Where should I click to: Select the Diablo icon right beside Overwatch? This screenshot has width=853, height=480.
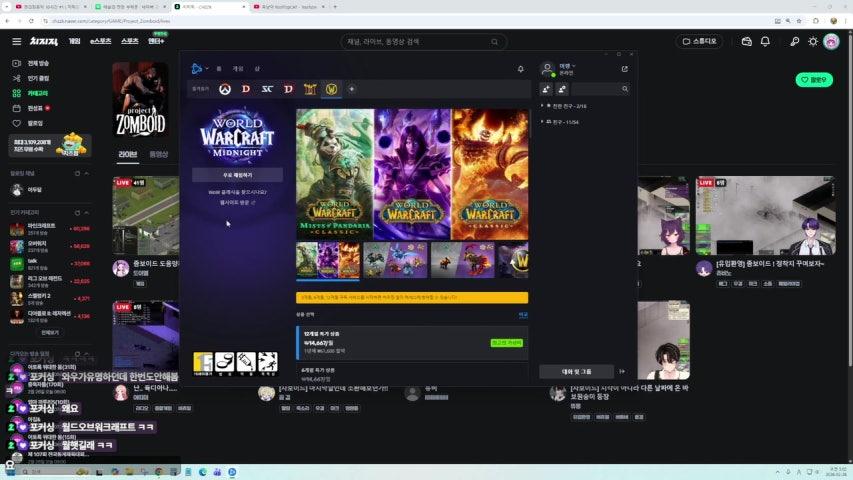tap(246, 89)
